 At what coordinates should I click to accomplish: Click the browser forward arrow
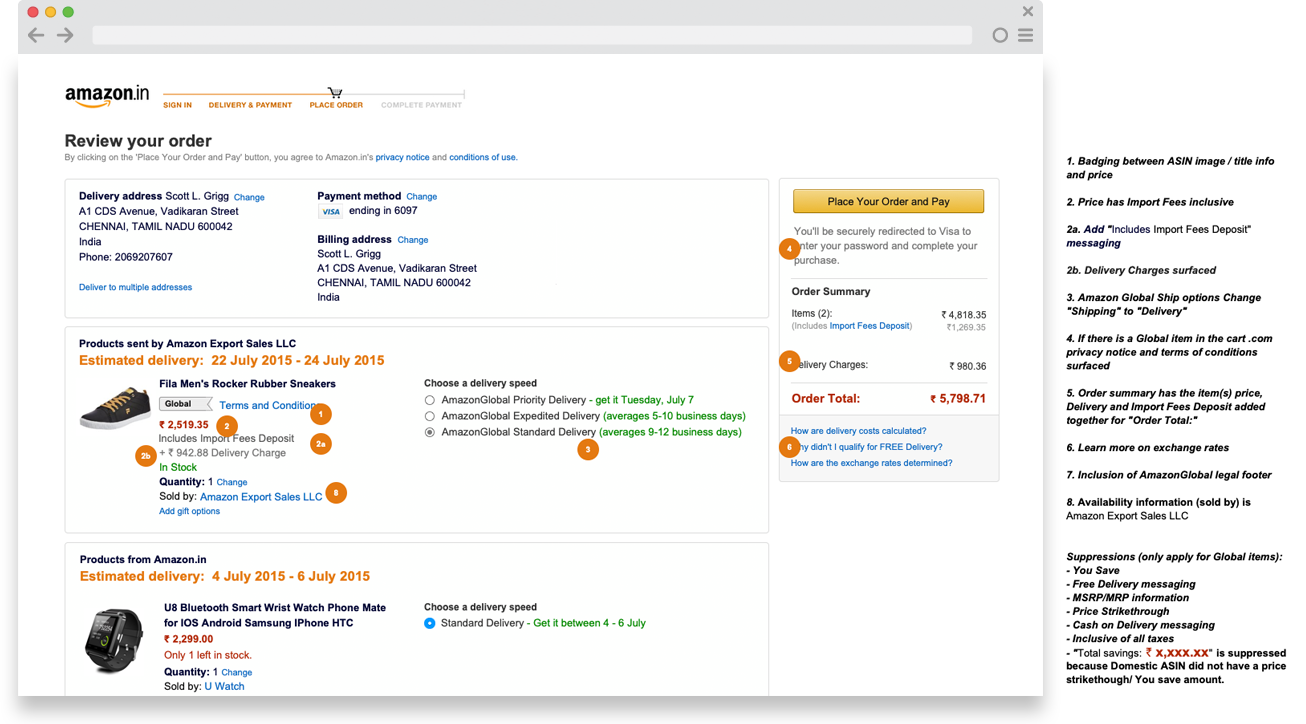[65, 35]
